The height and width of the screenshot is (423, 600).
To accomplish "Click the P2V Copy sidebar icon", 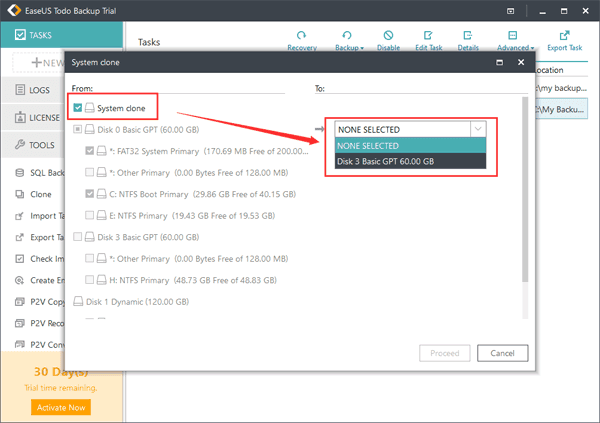I will pos(19,302).
